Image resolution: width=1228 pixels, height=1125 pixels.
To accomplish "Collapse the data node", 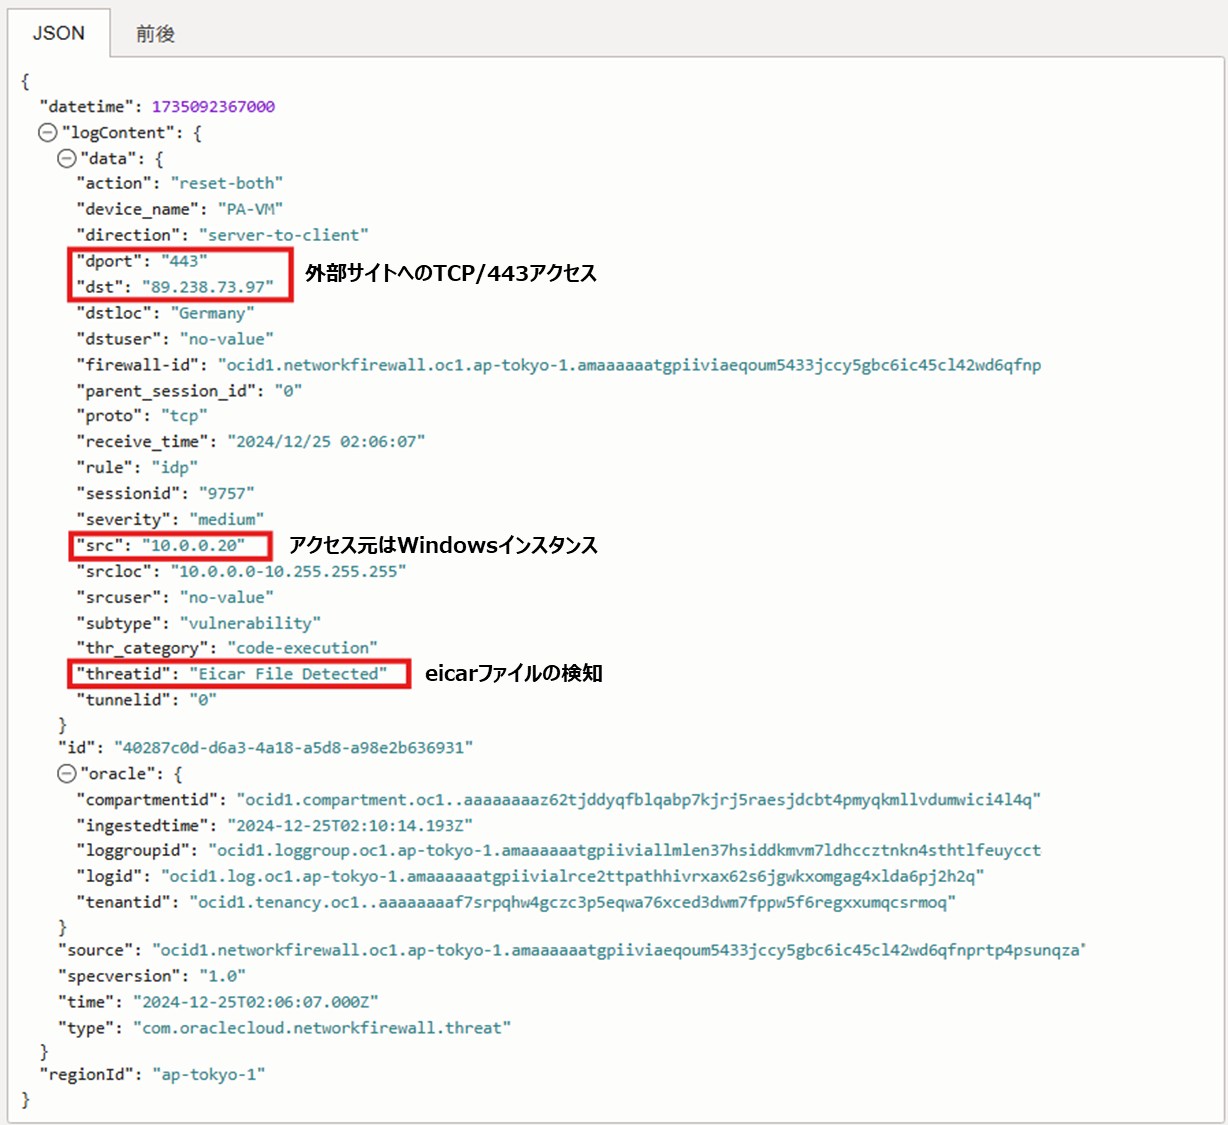I will click(x=66, y=158).
